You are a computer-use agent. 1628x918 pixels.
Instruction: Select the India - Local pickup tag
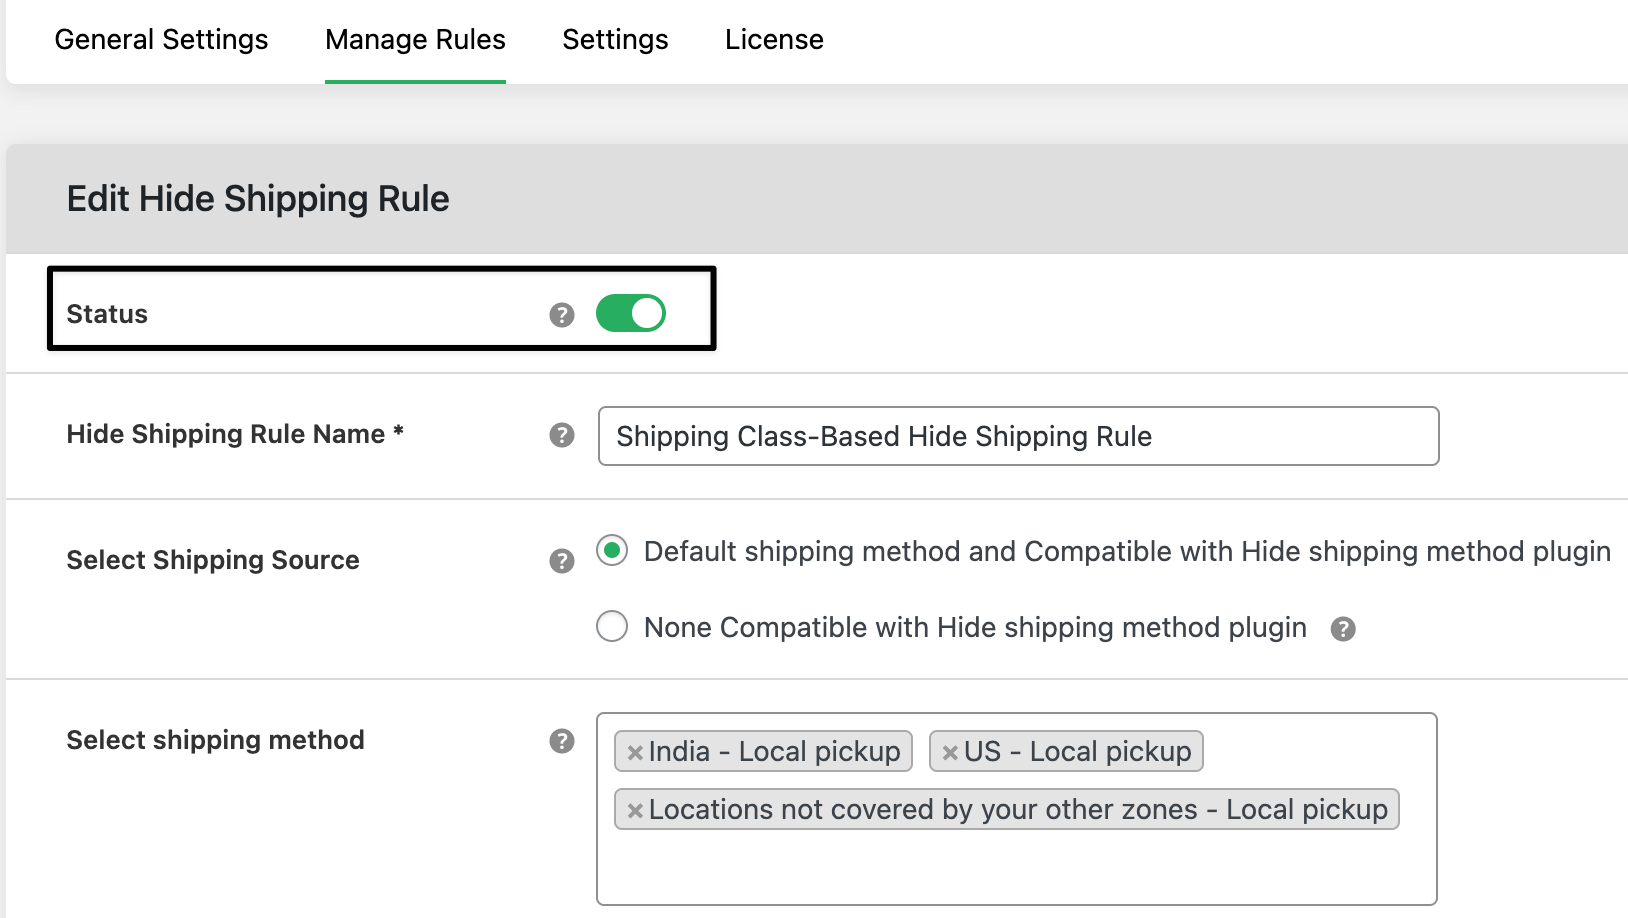point(775,751)
